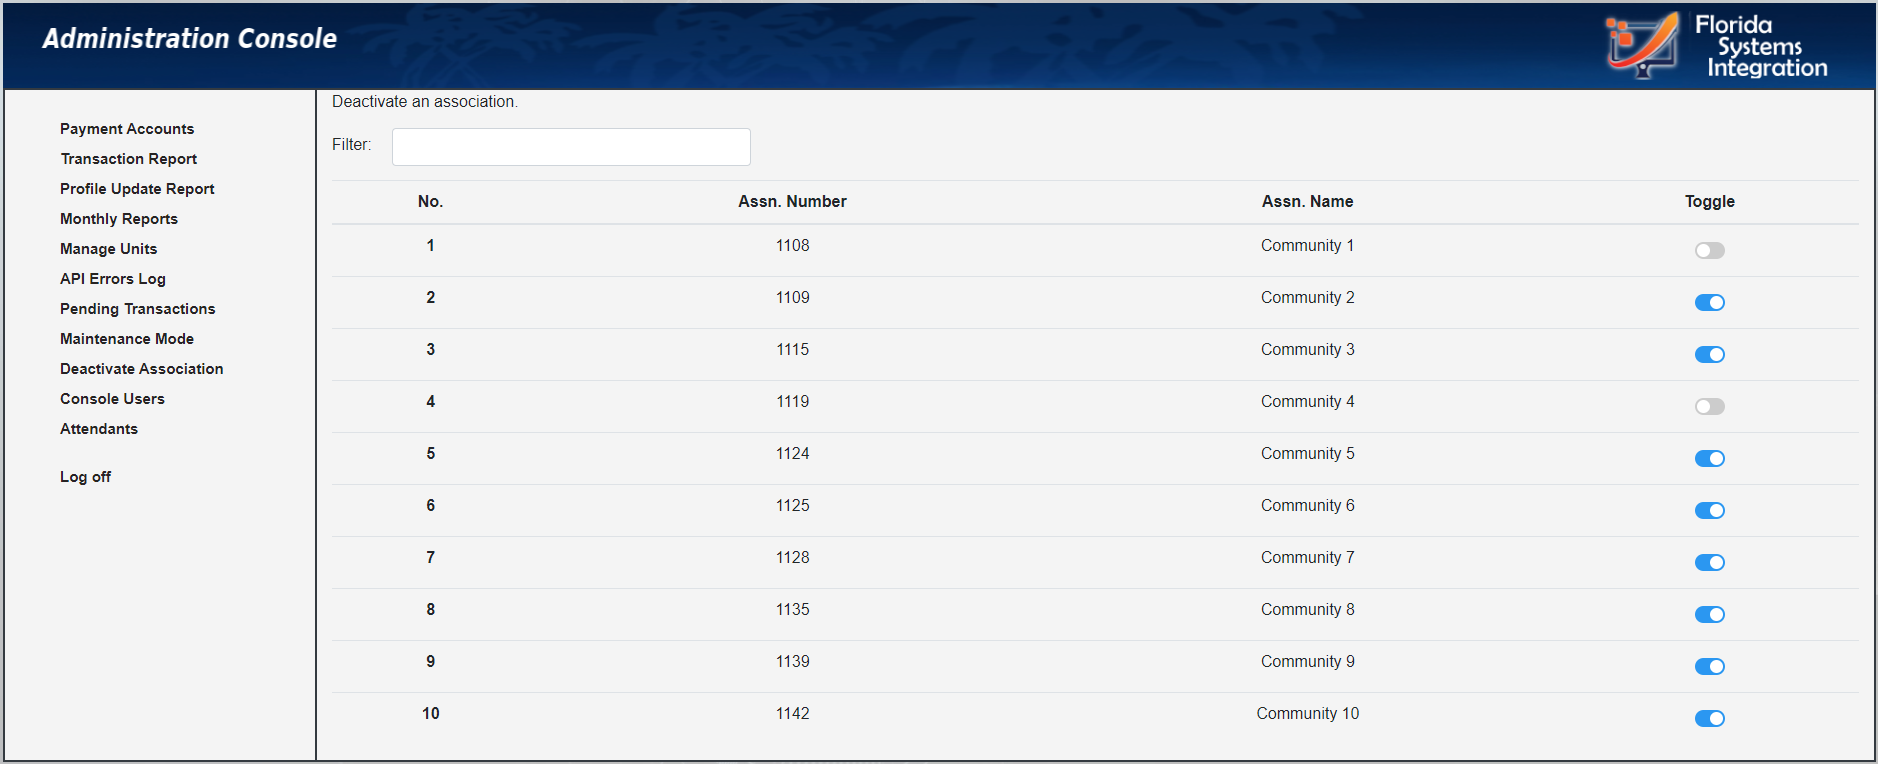View the API Errors Log
This screenshot has height=764, width=1878.
(113, 279)
